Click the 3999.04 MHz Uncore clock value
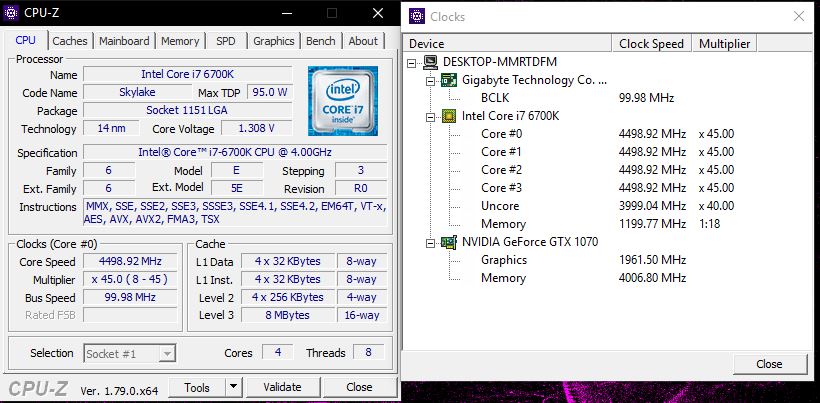 (x=652, y=206)
